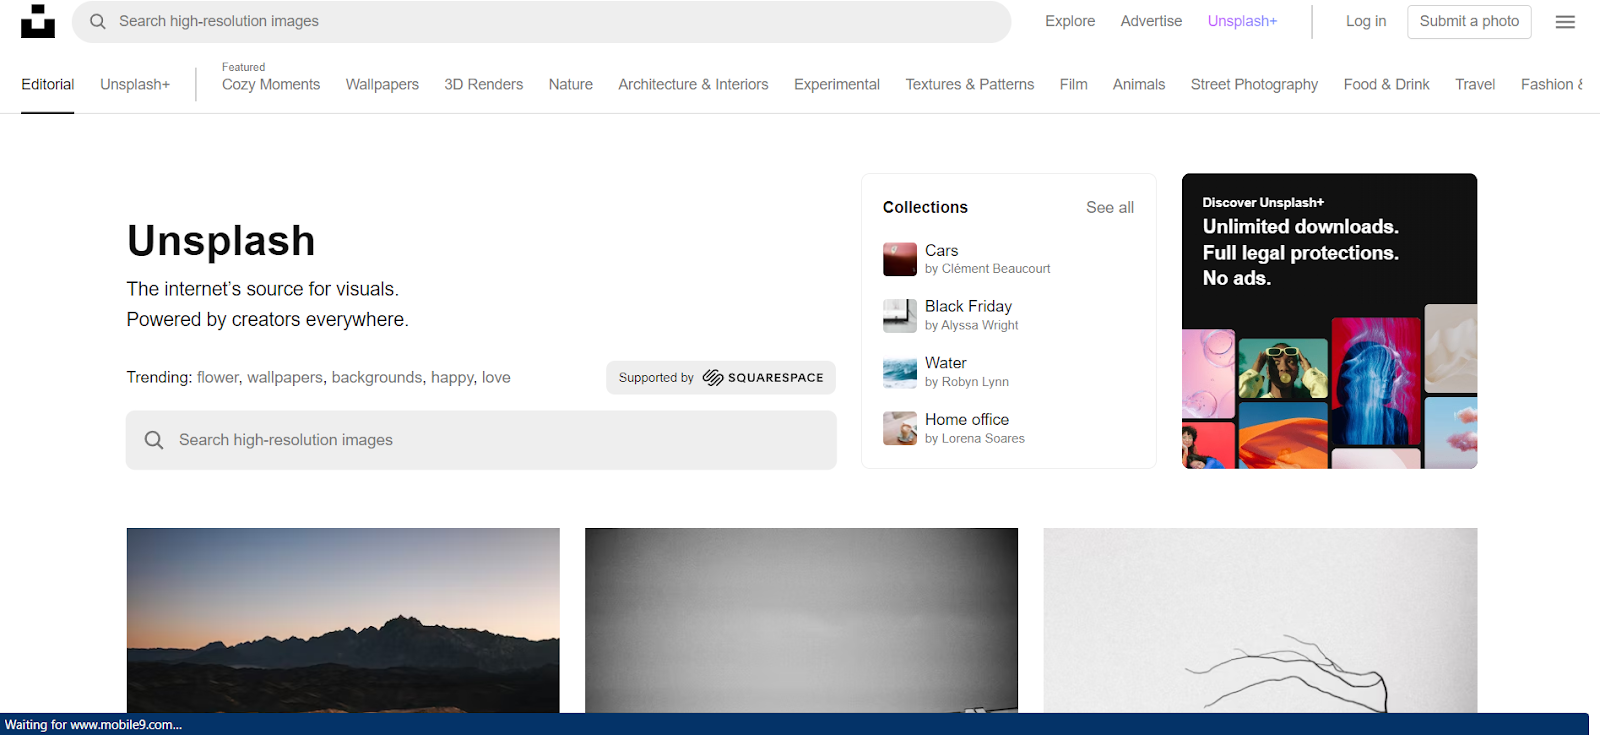Open the Experimental topic
The width and height of the screenshot is (1600, 735).
[837, 84]
